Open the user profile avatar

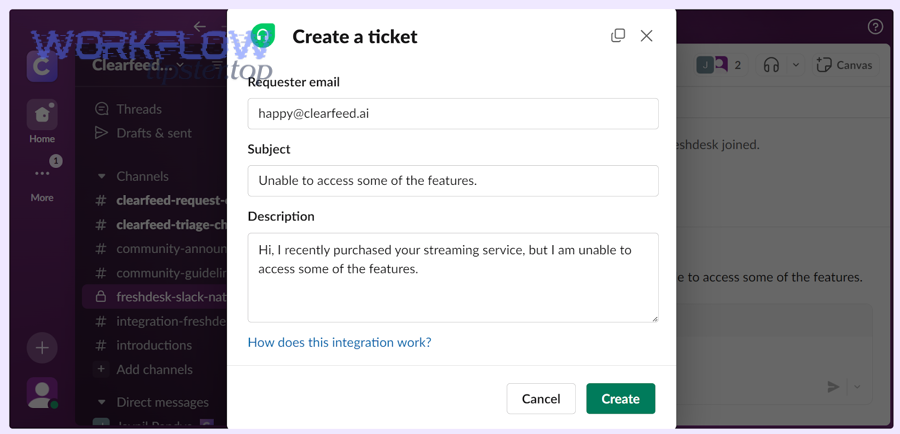tap(42, 393)
